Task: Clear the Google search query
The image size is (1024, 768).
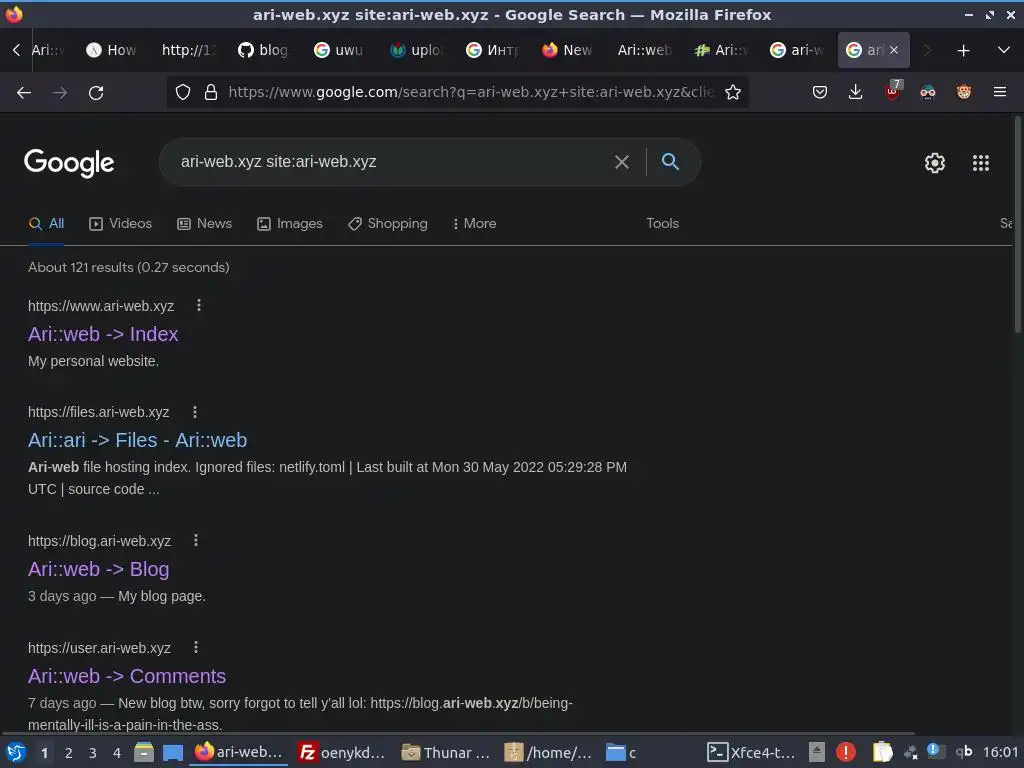Action: pyautogui.click(x=622, y=162)
